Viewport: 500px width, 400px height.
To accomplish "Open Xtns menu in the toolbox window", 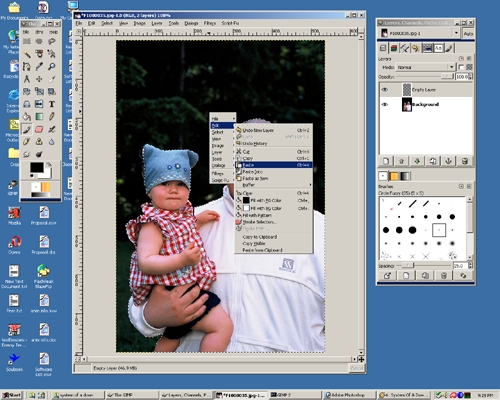I will 39,32.
